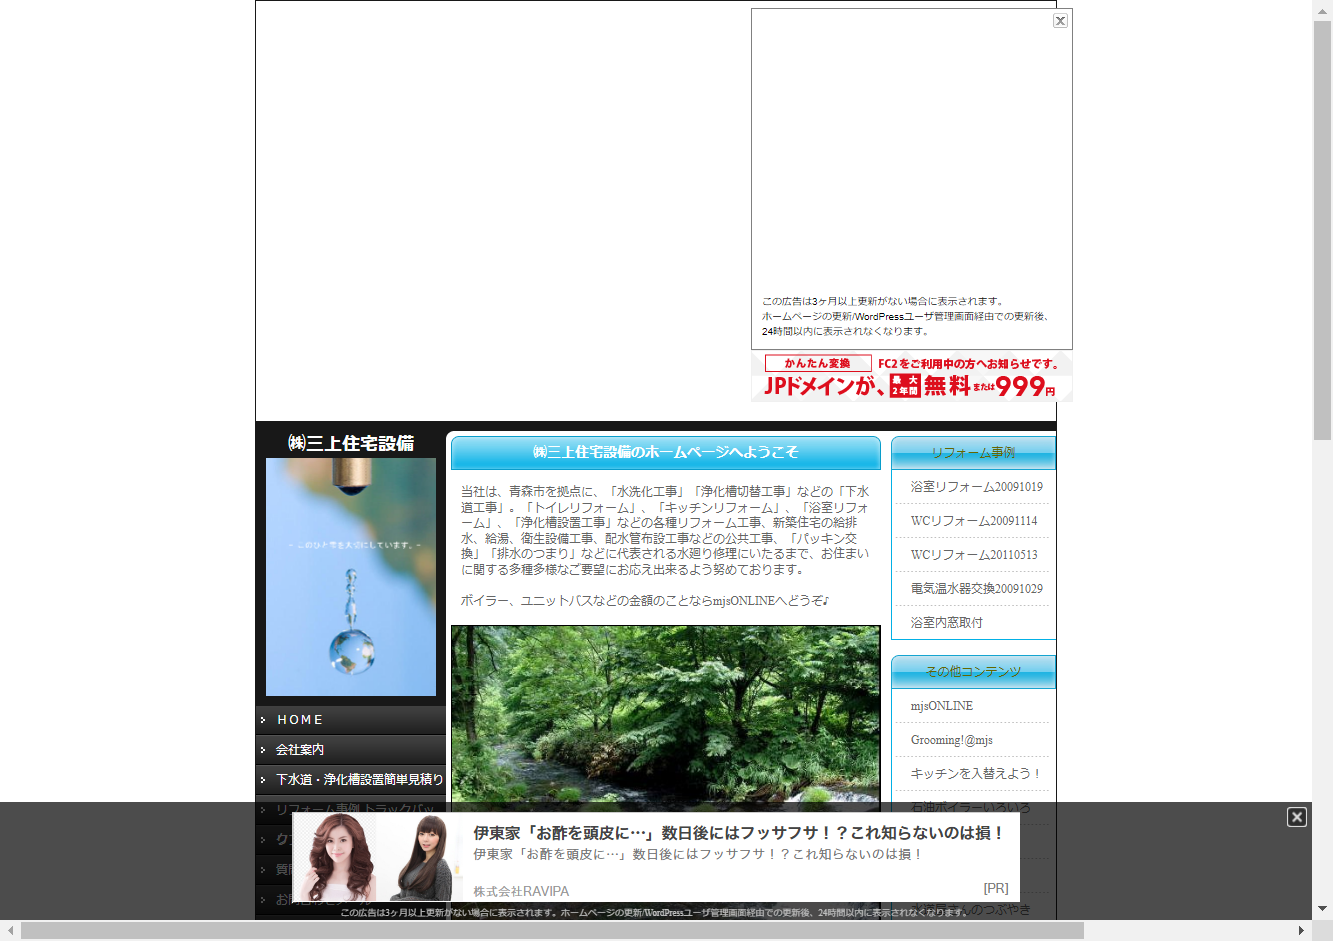Click the ㈱三上住宅設備 site title
Viewport: 1333px width, 941px height.
pos(351,443)
